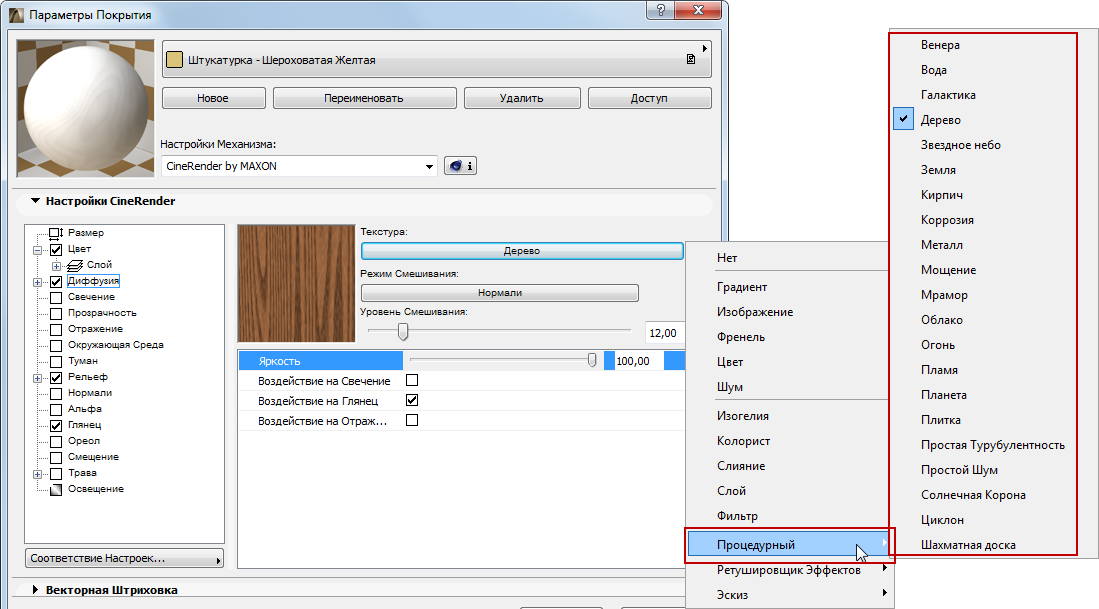The width and height of the screenshot is (1099, 609).
Task: Select Фильтр in texture menu
Action: click(x=737, y=516)
